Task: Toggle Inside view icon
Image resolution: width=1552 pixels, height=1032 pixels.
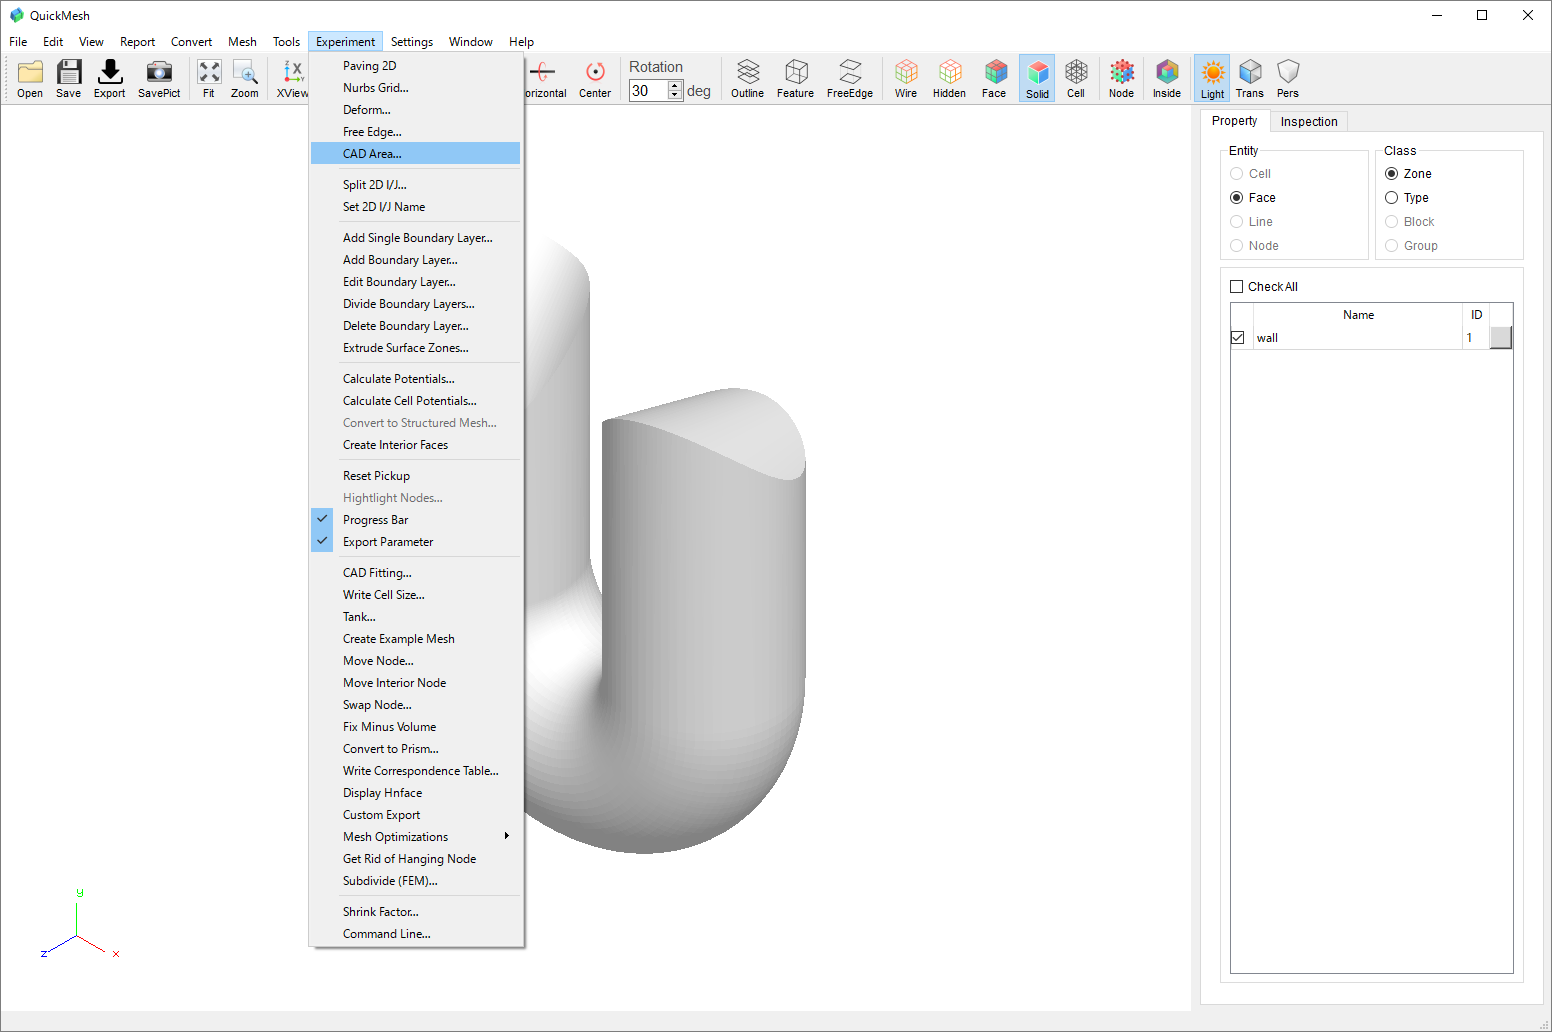Action: point(1167,78)
